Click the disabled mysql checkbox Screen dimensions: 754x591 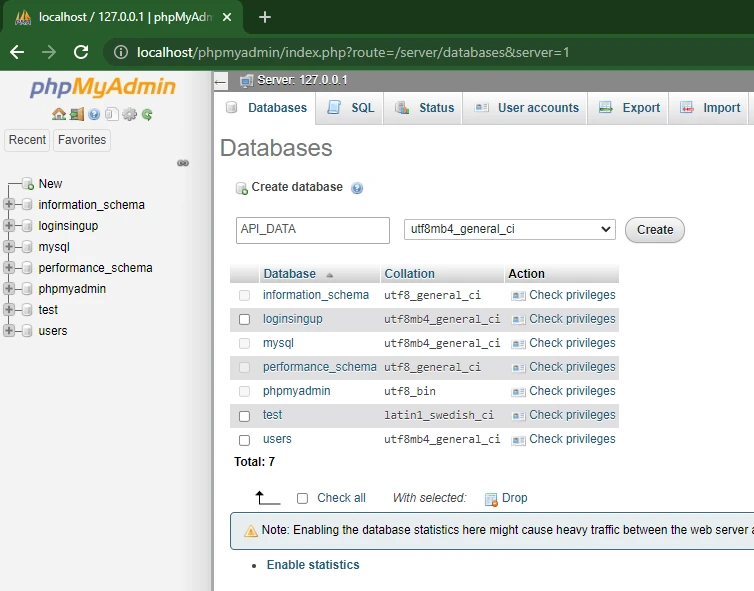[244, 343]
